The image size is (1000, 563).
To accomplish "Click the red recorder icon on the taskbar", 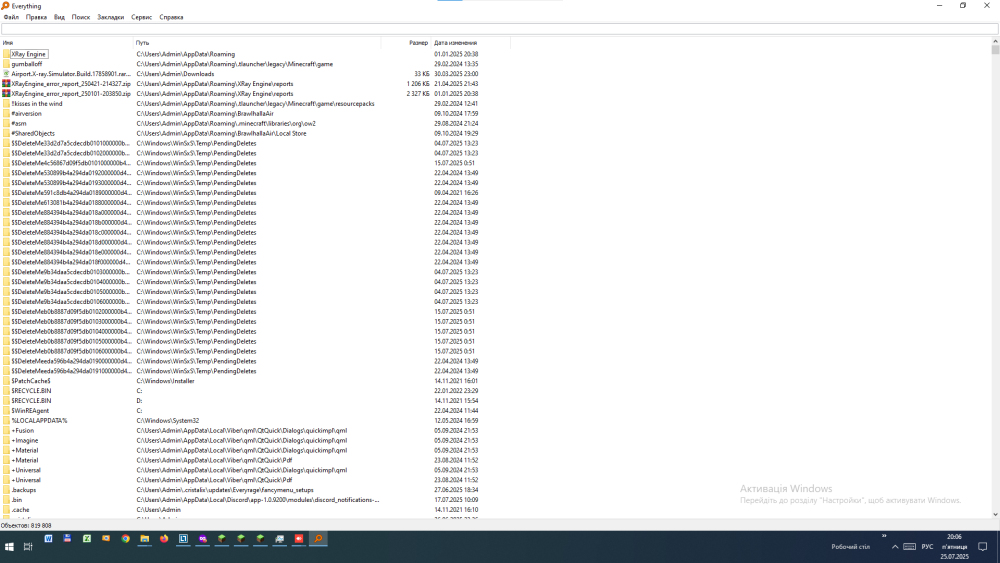I will tap(299, 539).
